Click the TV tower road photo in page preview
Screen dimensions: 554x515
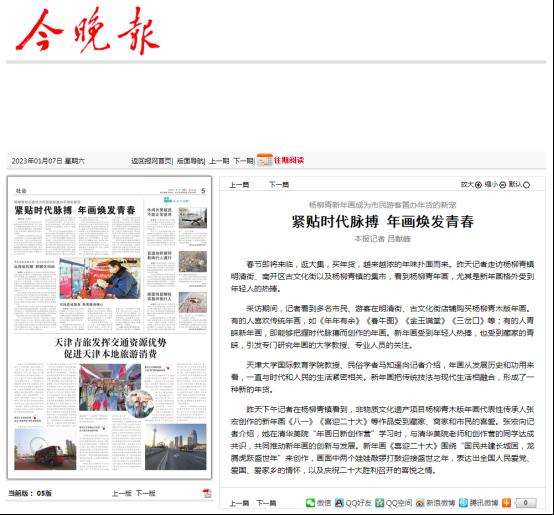pyautogui.click(x=176, y=447)
